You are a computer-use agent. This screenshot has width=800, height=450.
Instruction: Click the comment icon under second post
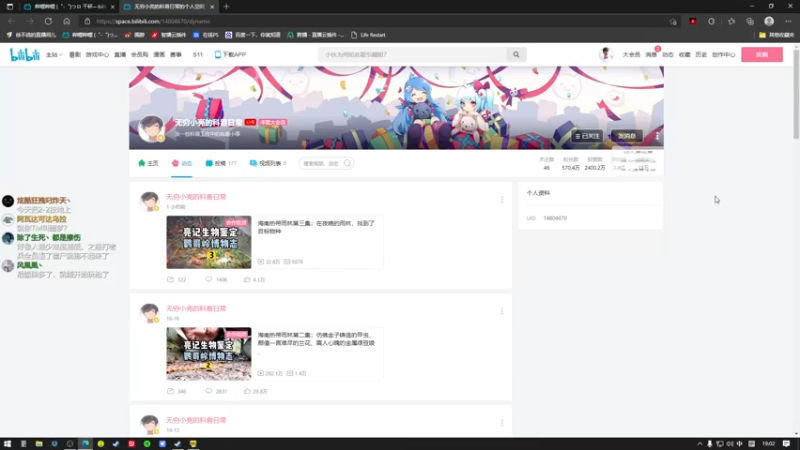209,391
